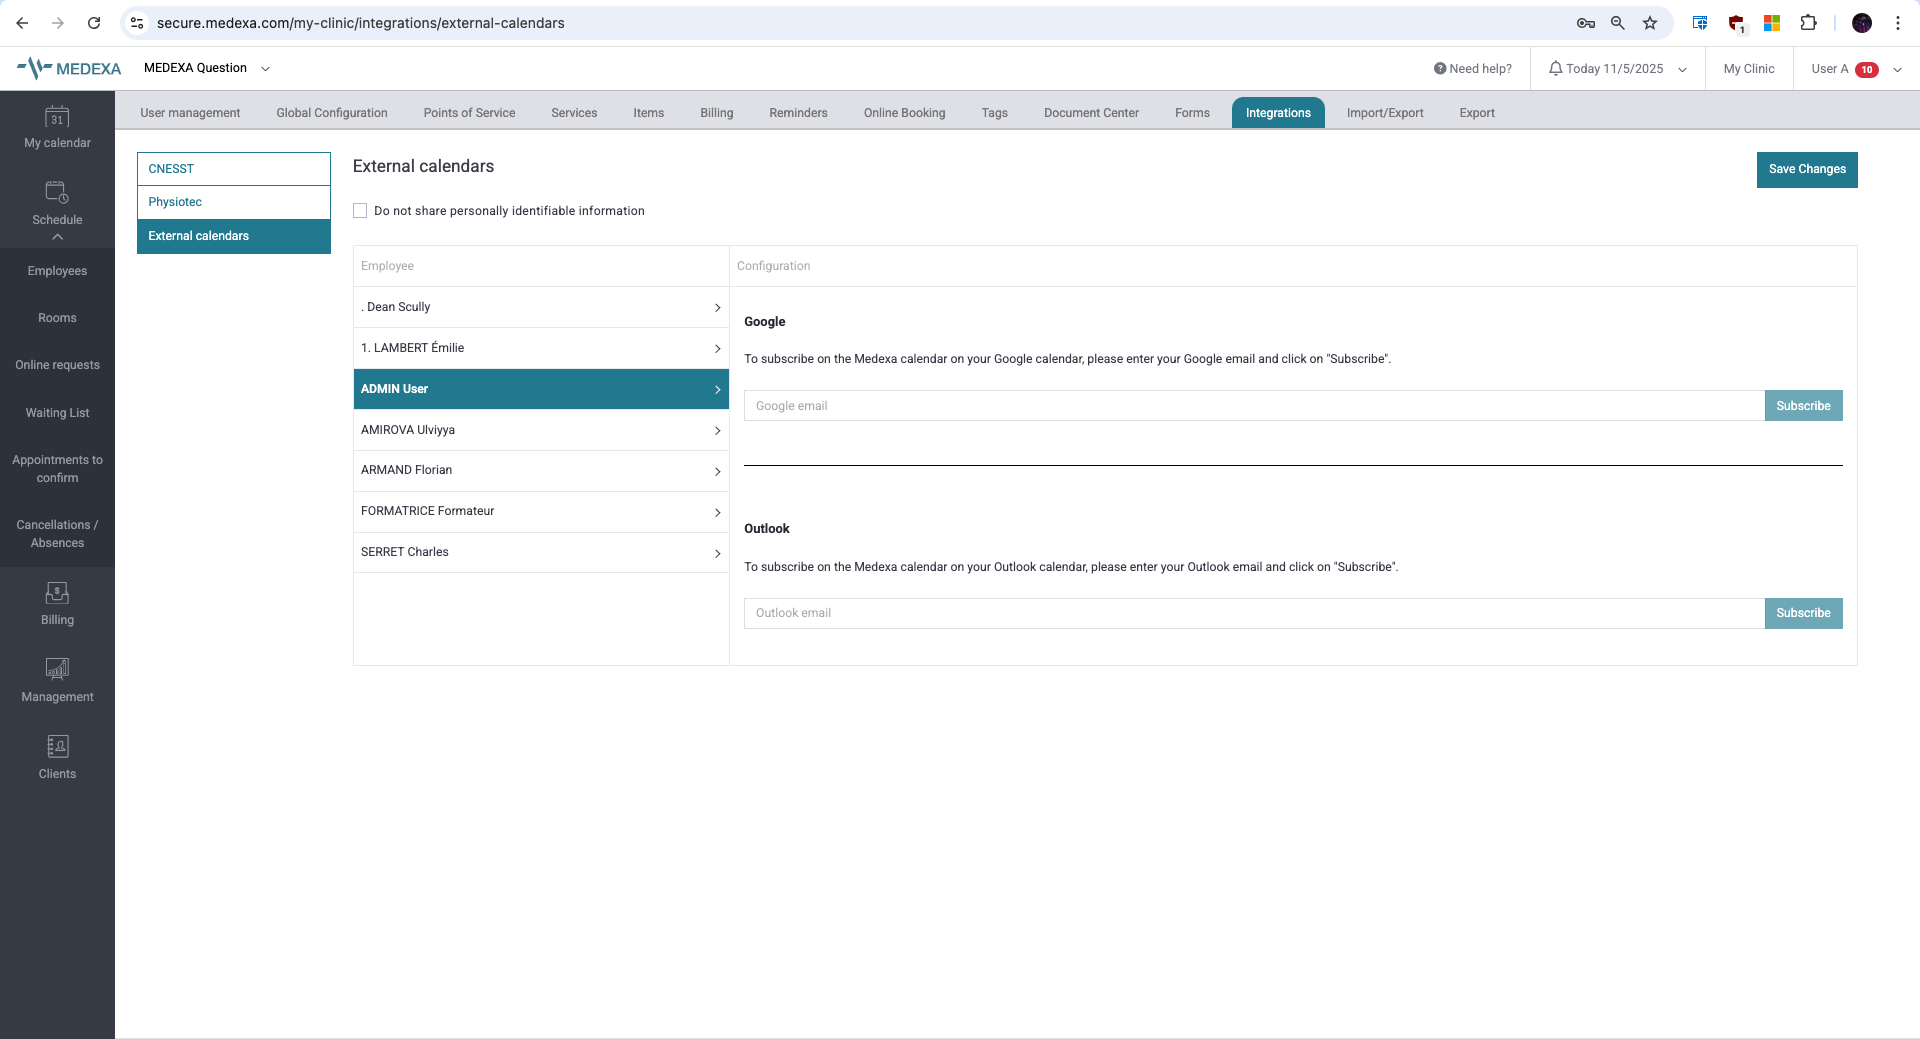This screenshot has height=1039, width=1920.
Task: Open the Points of Service tab
Action: click(x=469, y=113)
